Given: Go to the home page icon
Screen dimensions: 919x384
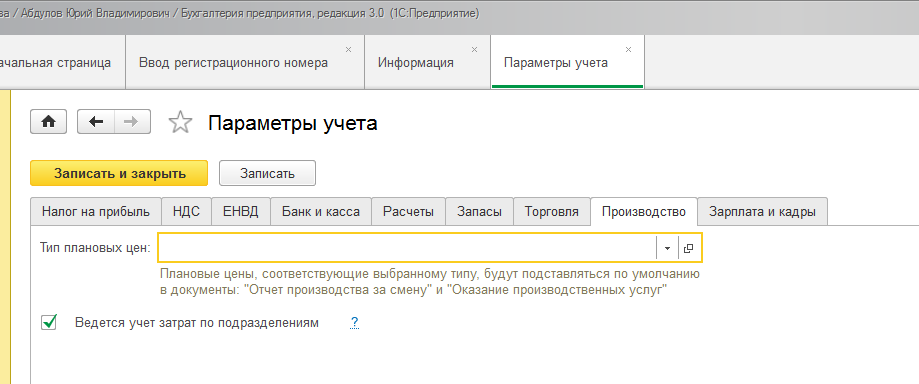Looking at the screenshot, I should 48,121.
